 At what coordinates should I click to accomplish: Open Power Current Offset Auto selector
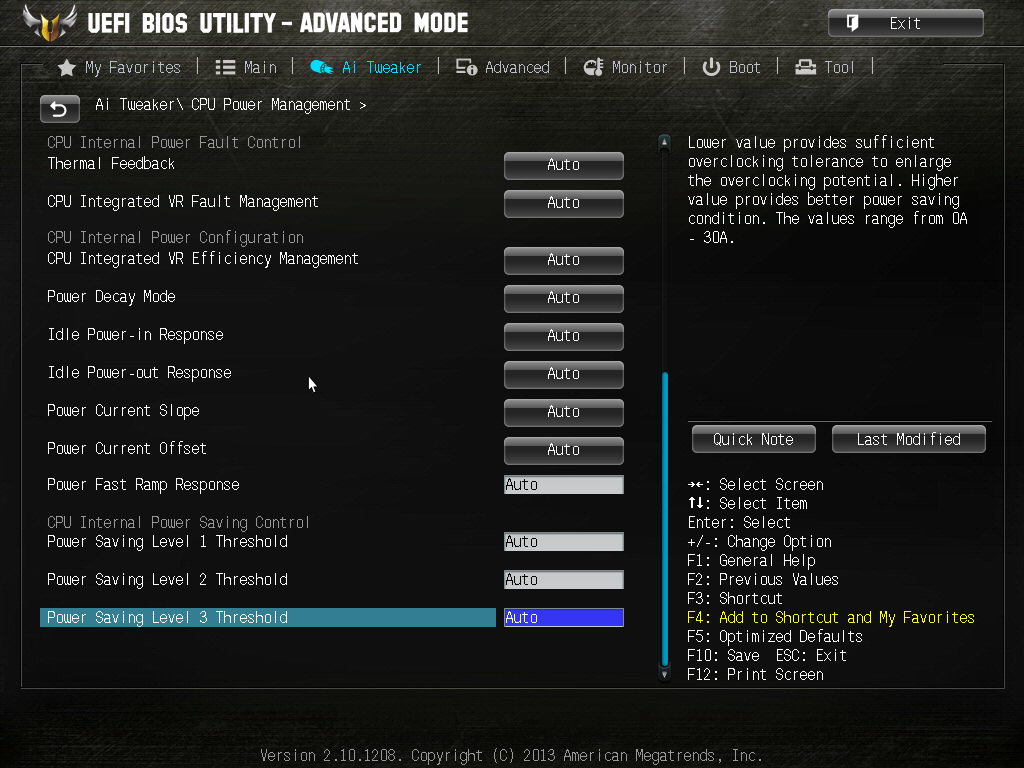pyautogui.click(x=564, y=450)
